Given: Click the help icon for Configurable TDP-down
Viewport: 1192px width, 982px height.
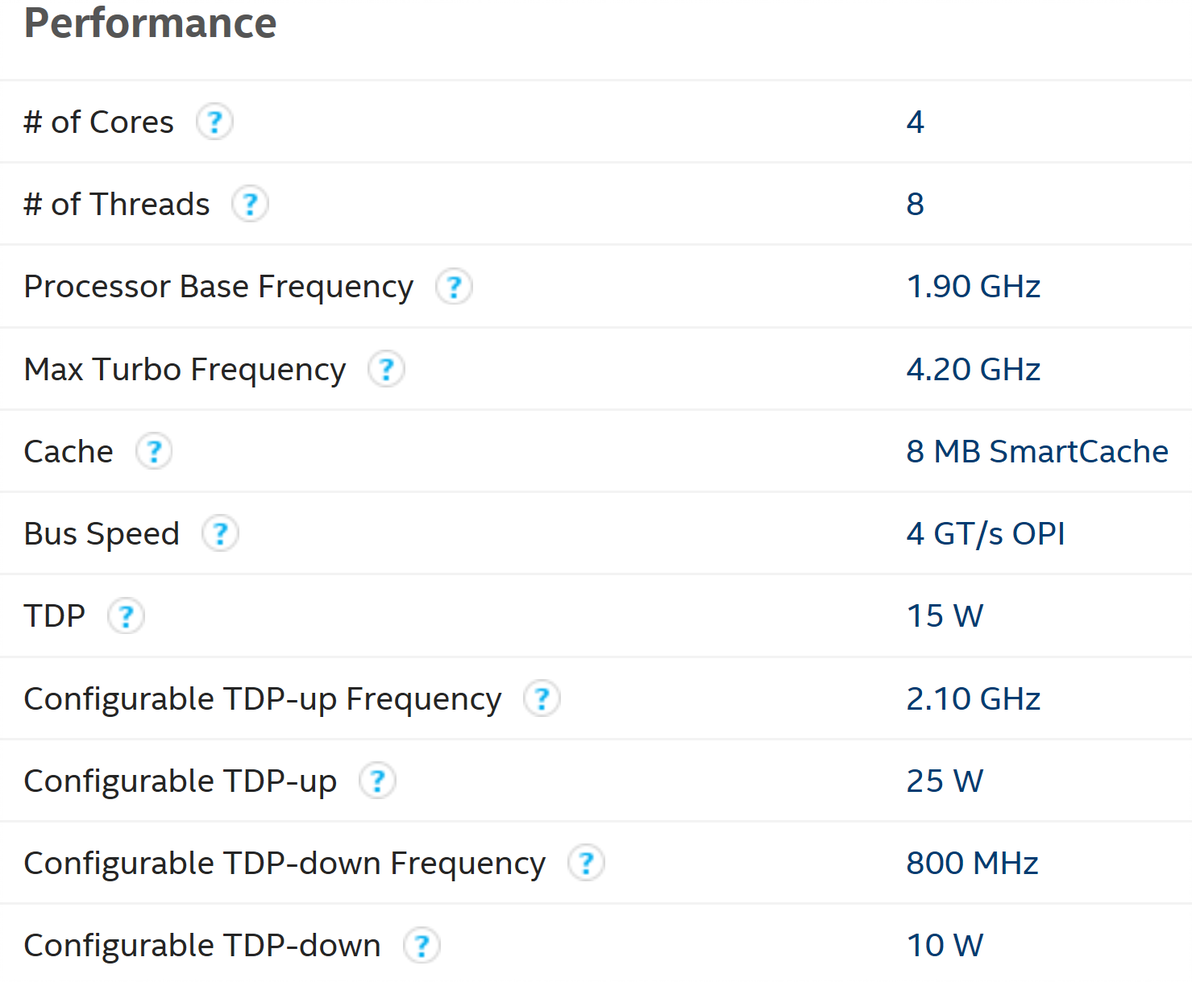Looking at the screenshot, I should click(x=422, y=945).
